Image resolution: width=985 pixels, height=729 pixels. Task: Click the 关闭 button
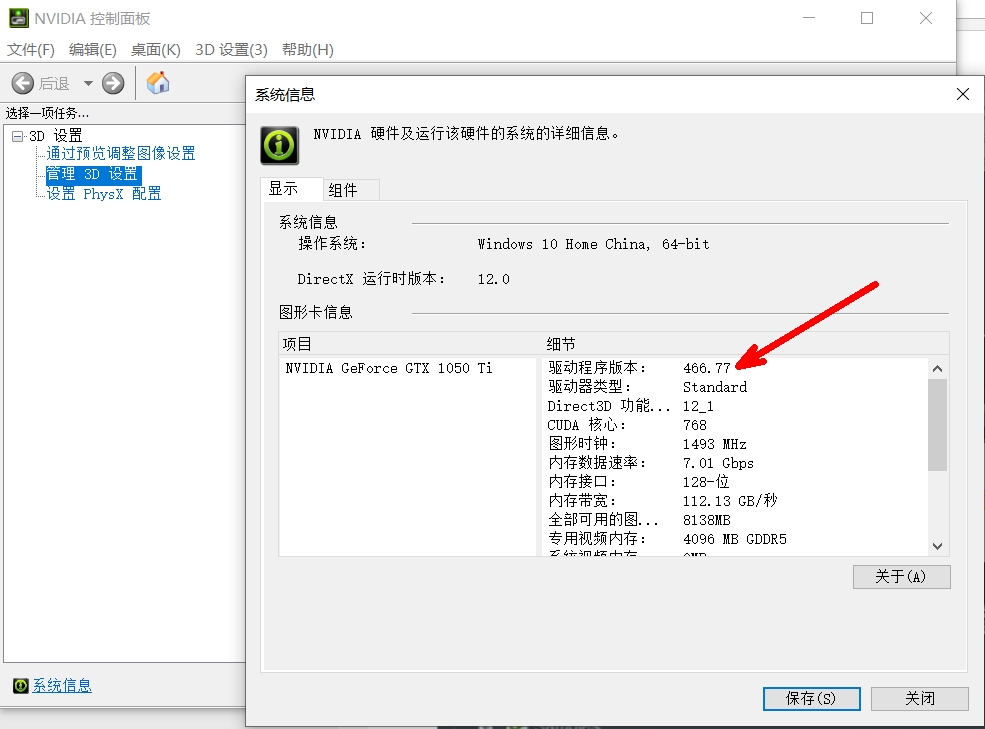click(x=920, y=699)
